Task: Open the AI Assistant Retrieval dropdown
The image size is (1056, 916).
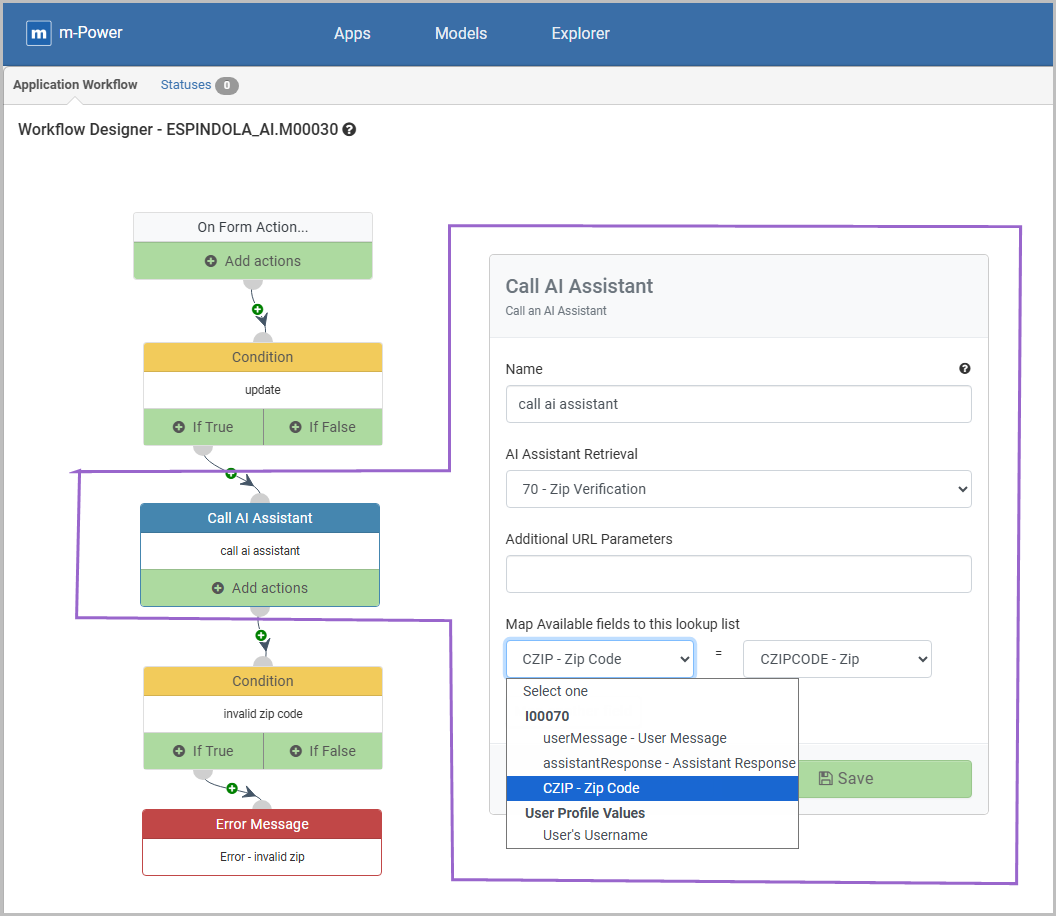Action: (x=738, y=489)
